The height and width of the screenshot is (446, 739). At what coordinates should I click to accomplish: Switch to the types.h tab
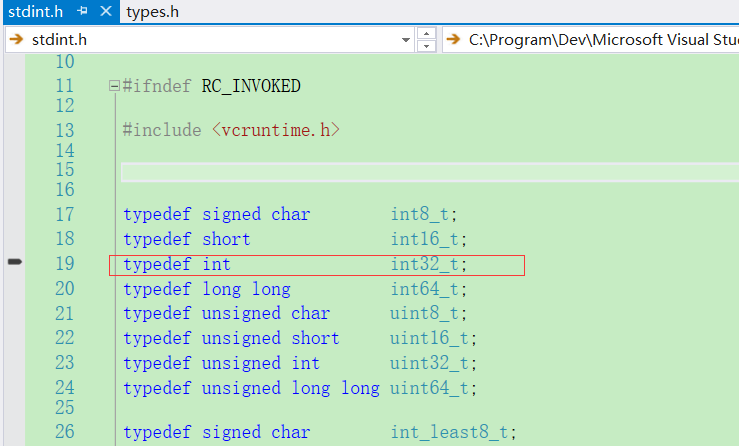pos(153,12)
